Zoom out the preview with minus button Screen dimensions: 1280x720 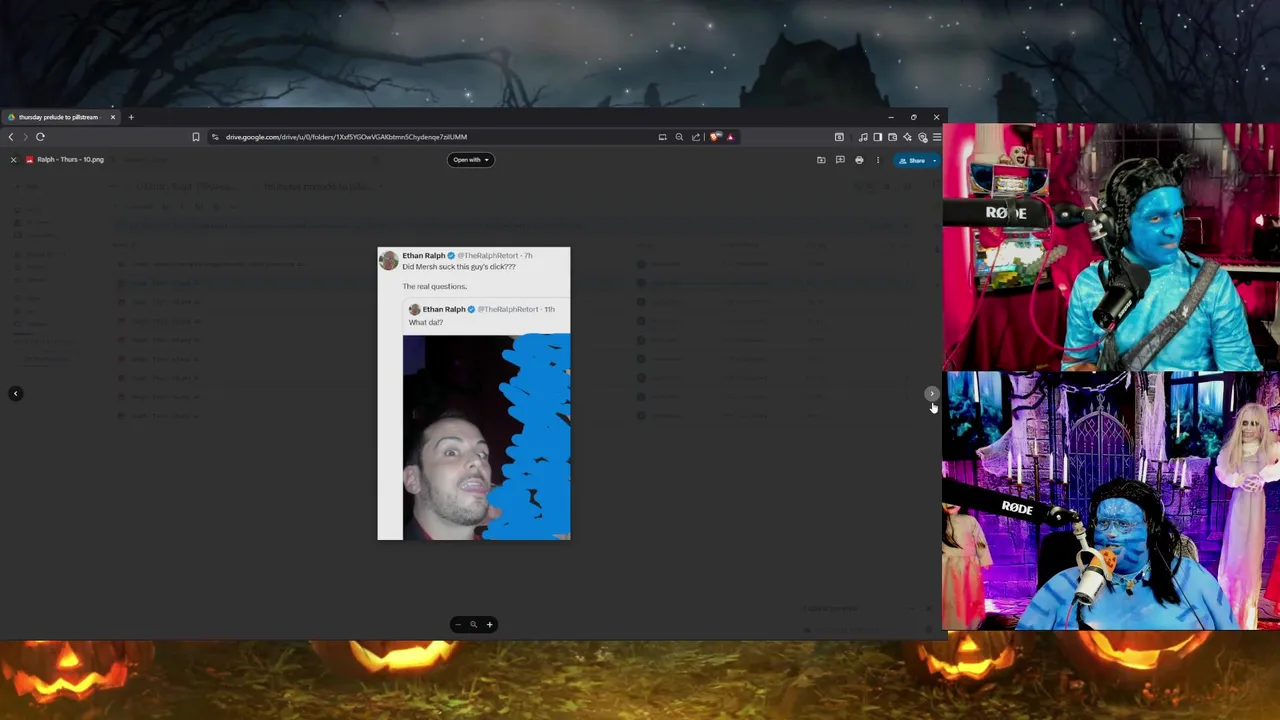pos(458,624)
